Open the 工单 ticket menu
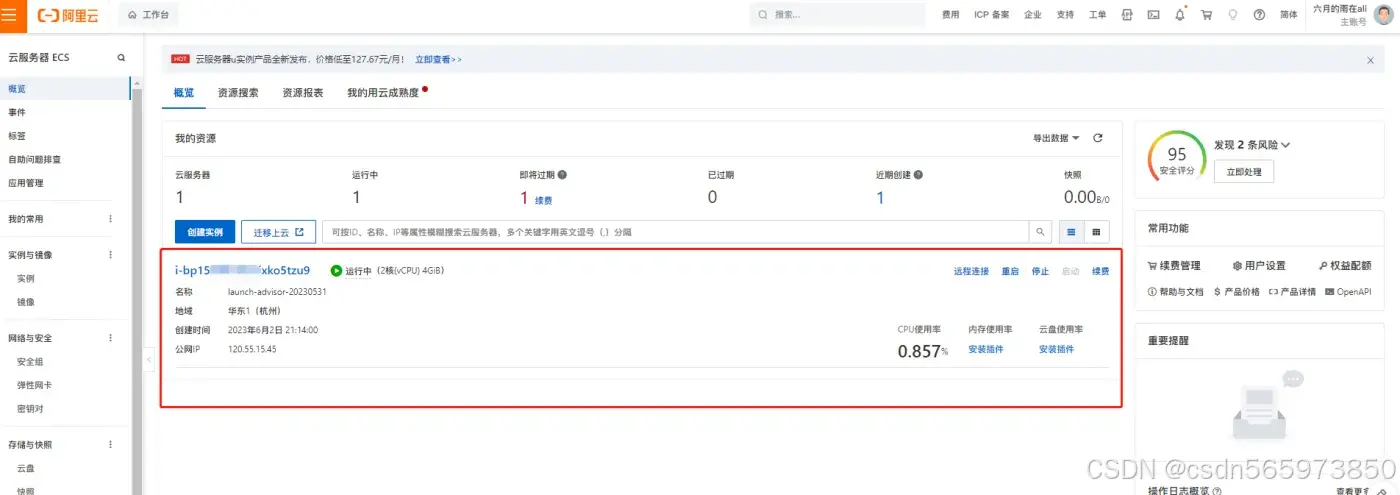The image size is (1400, 495). click(x=1097, y=15)
